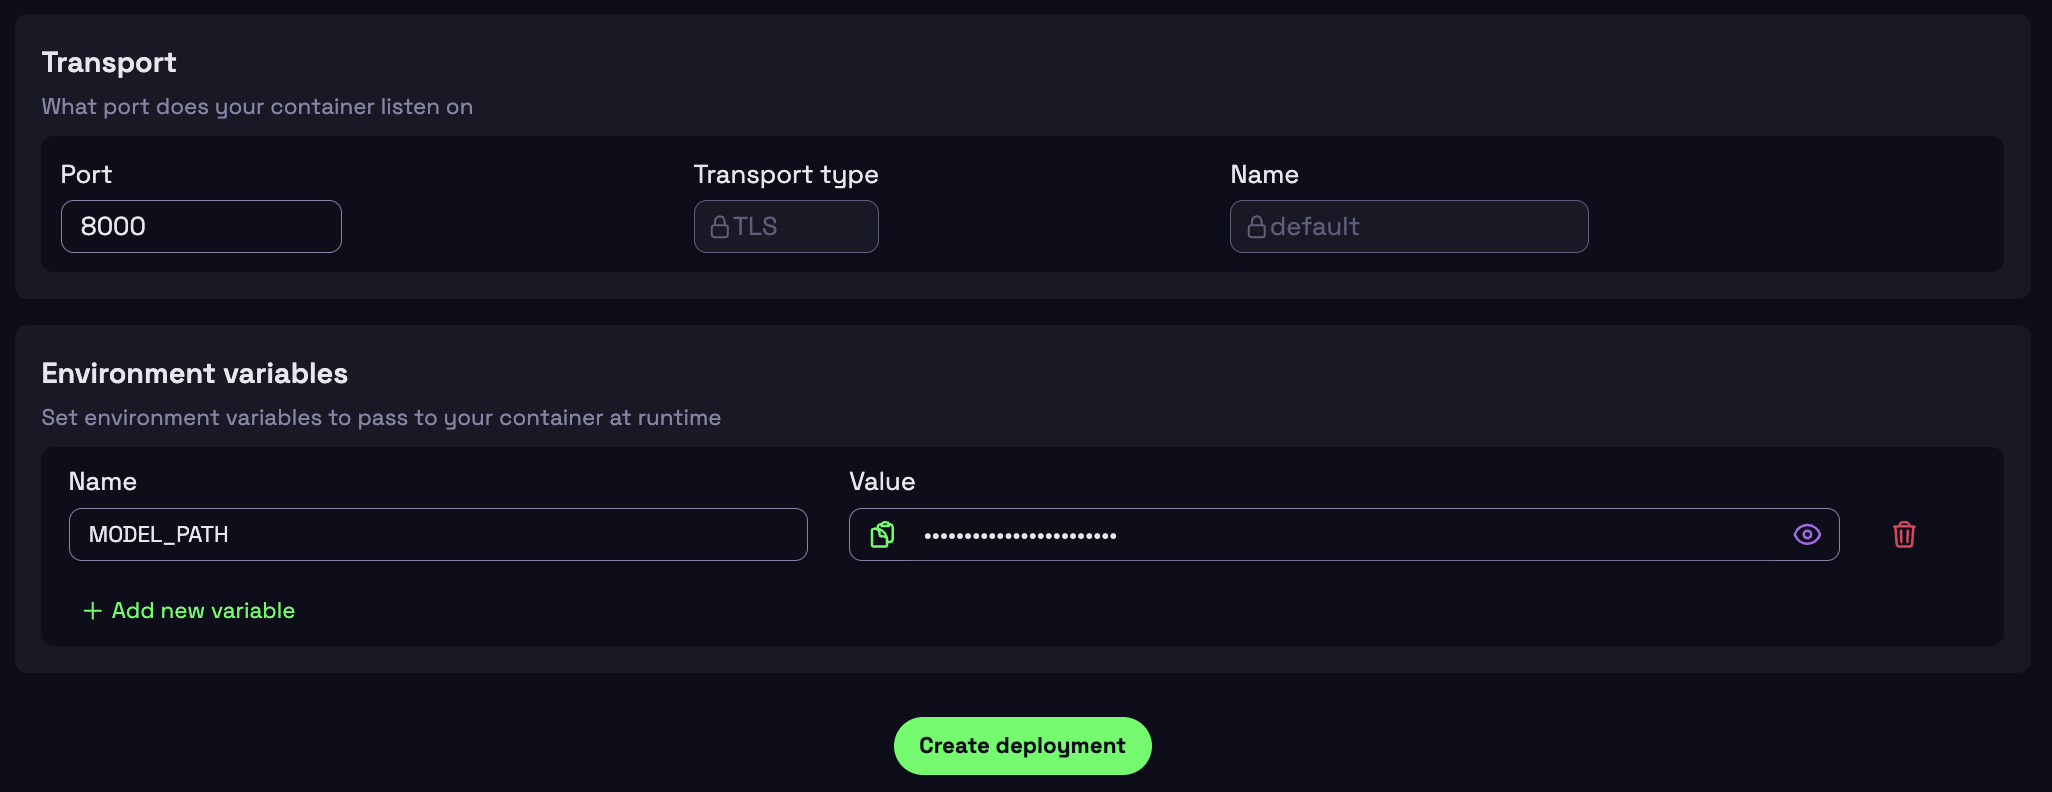Click into the masked variable value field
The width and height of the screenshot is (2052, 792).
(1340, 535)
